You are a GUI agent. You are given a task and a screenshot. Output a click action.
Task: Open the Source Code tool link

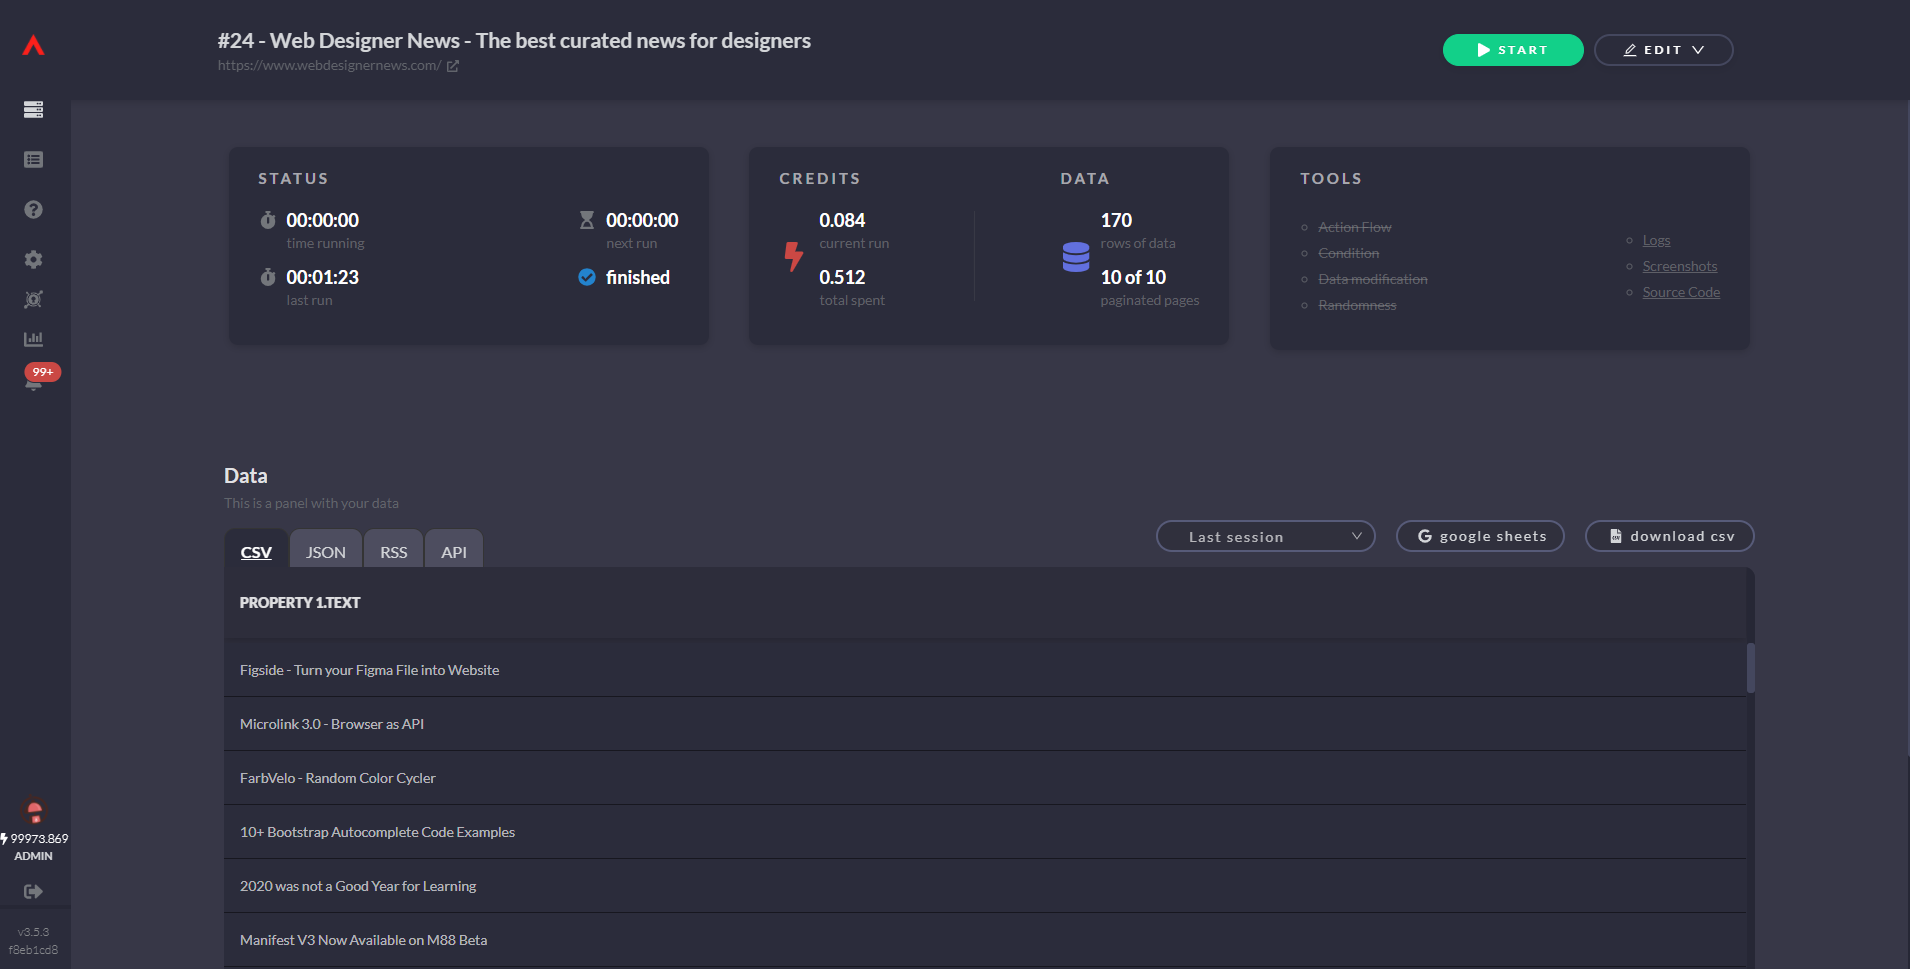point(1681,293)
